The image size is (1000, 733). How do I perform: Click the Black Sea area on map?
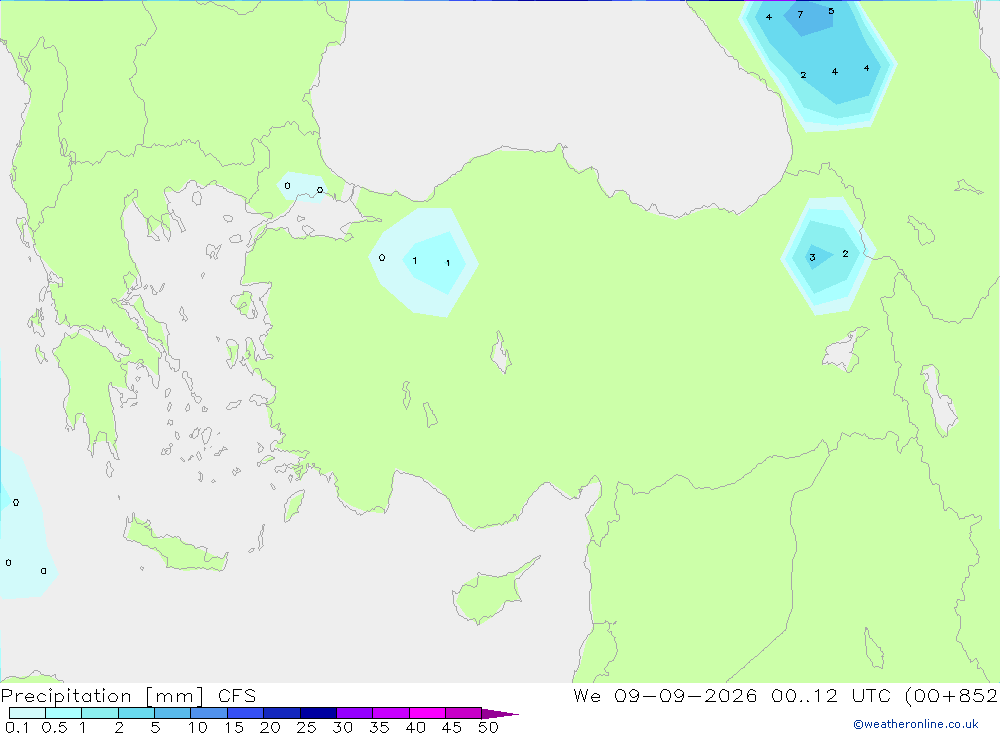click(542, 83)
